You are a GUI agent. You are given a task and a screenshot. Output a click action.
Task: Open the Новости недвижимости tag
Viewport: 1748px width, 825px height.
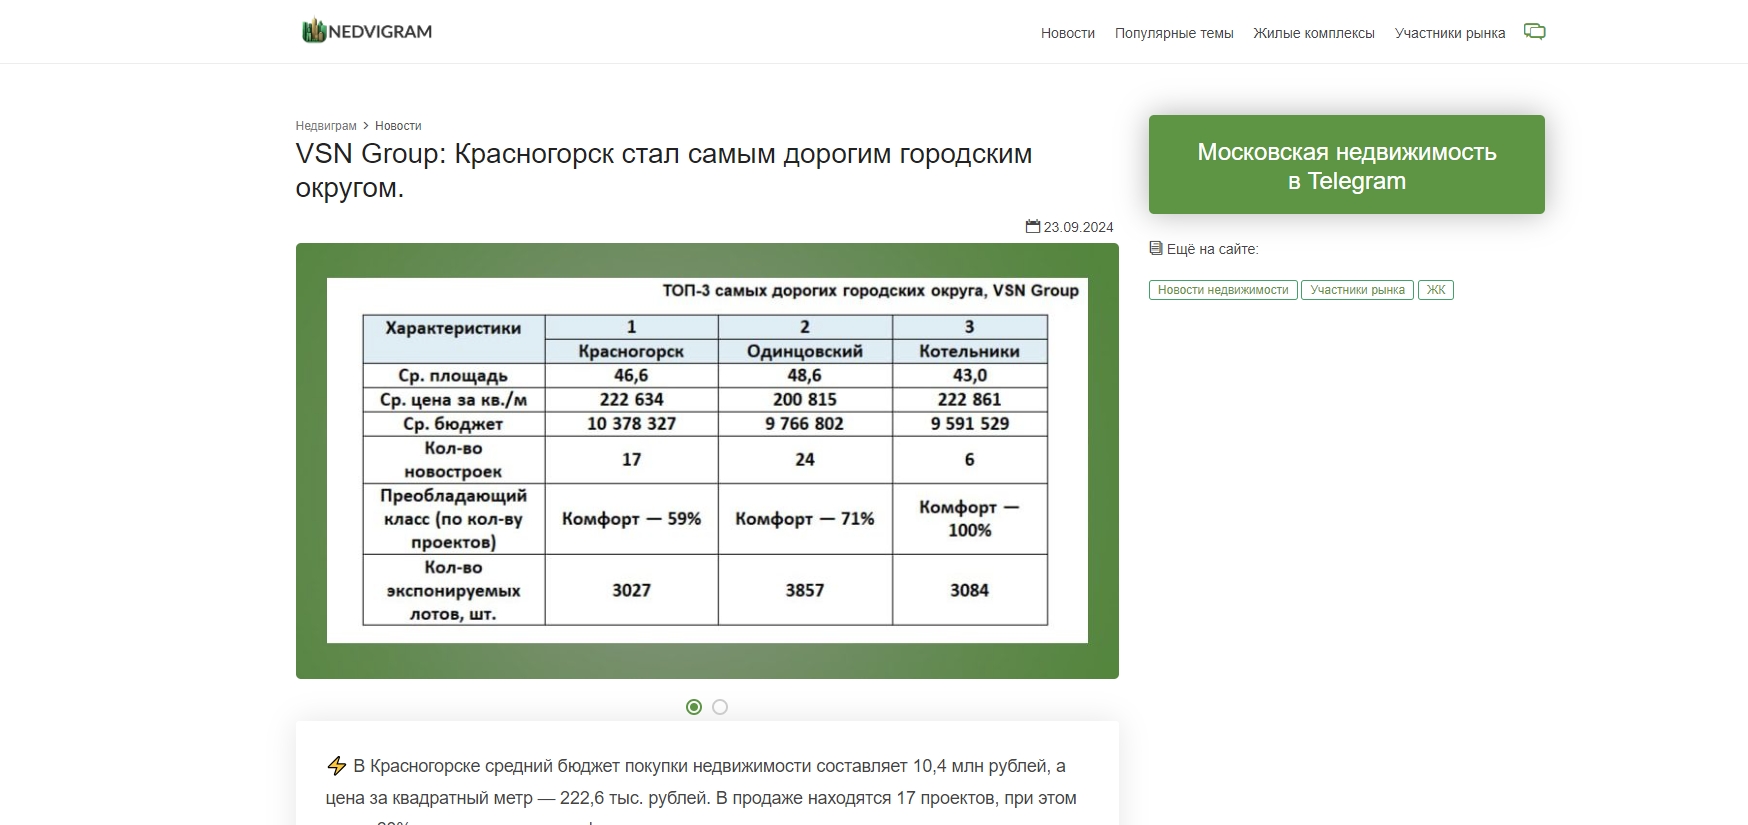(1223, 290)
